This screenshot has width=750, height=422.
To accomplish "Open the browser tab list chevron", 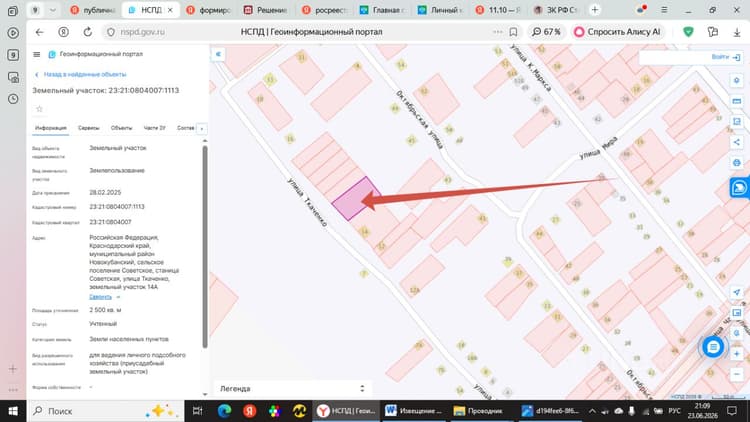I will point(53,10).
